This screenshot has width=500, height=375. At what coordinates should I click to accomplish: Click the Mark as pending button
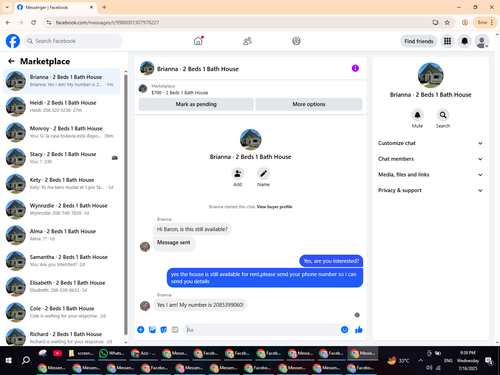click(x=196, y=104)
